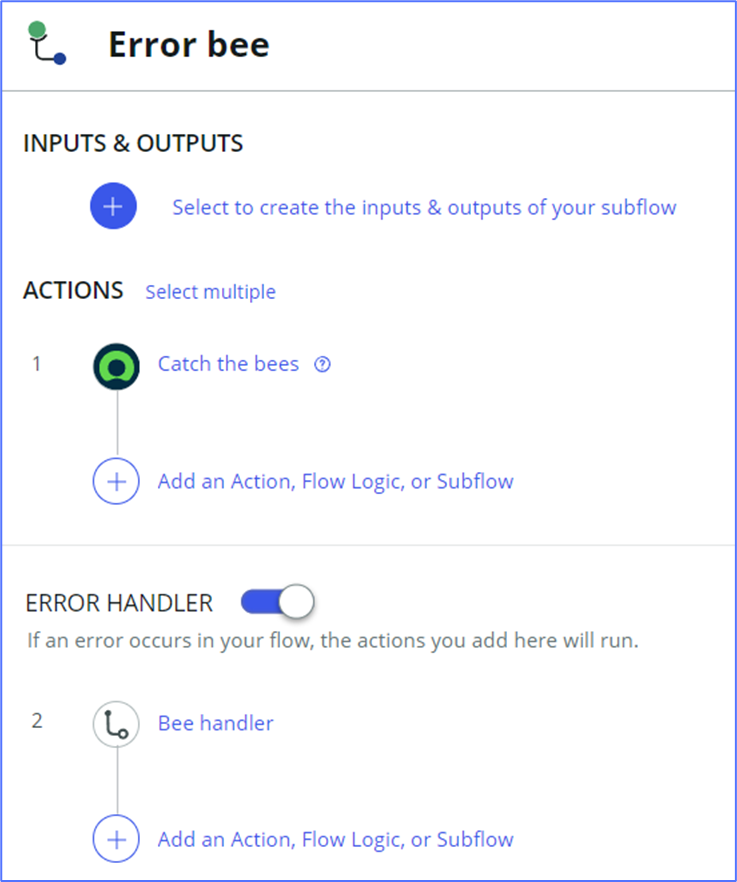
Task: Open the help tooltip beside Catch the bees
Action: click(x=321, y=364)
